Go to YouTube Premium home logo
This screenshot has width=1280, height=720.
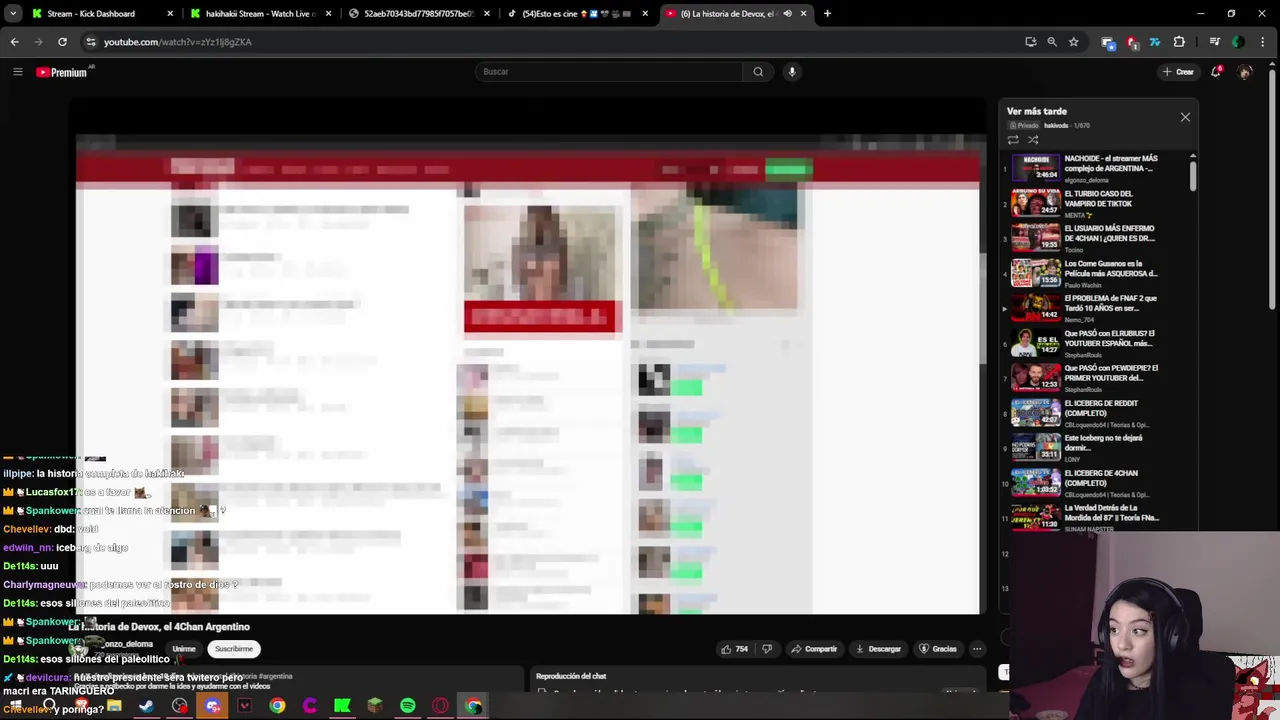coord(62,72)
